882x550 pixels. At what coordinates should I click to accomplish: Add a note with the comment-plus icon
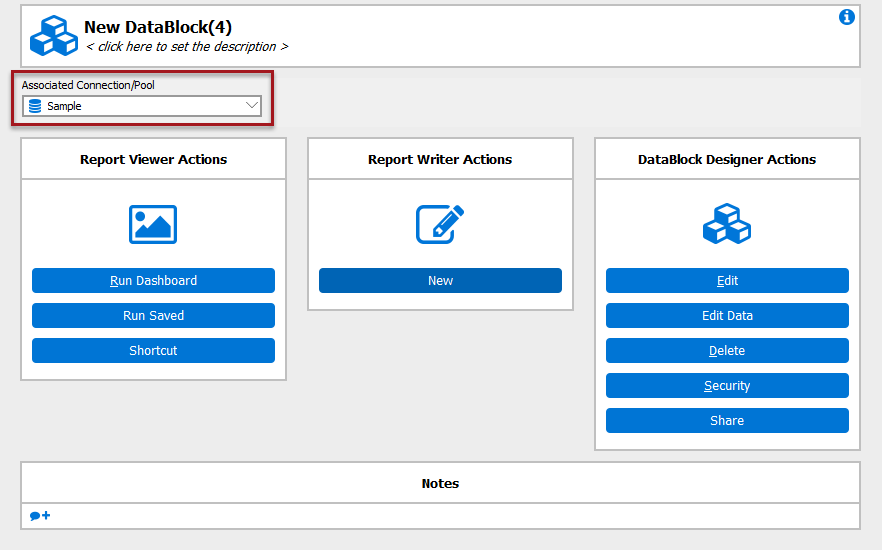pos(40,516)
